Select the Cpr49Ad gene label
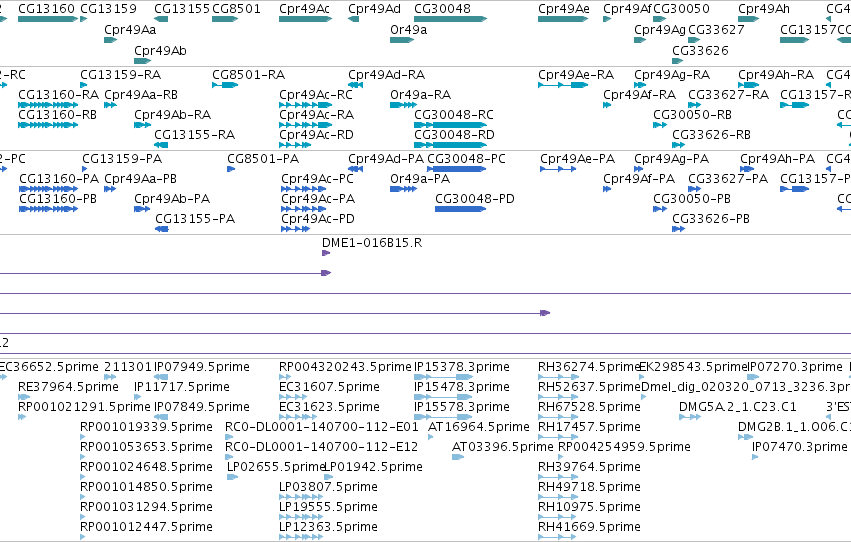Screen dimensions: 851x542 374,9
